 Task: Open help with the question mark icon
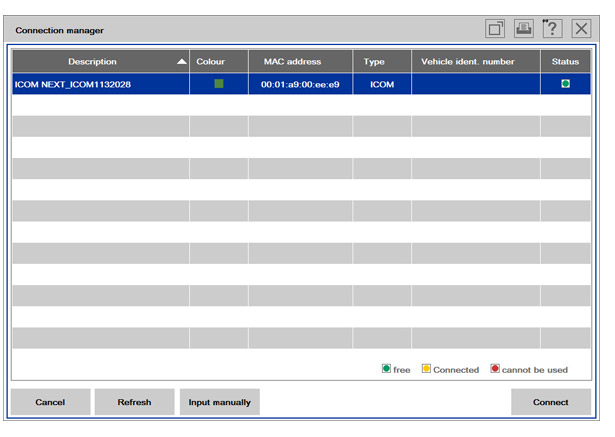[x=552, y=29]
